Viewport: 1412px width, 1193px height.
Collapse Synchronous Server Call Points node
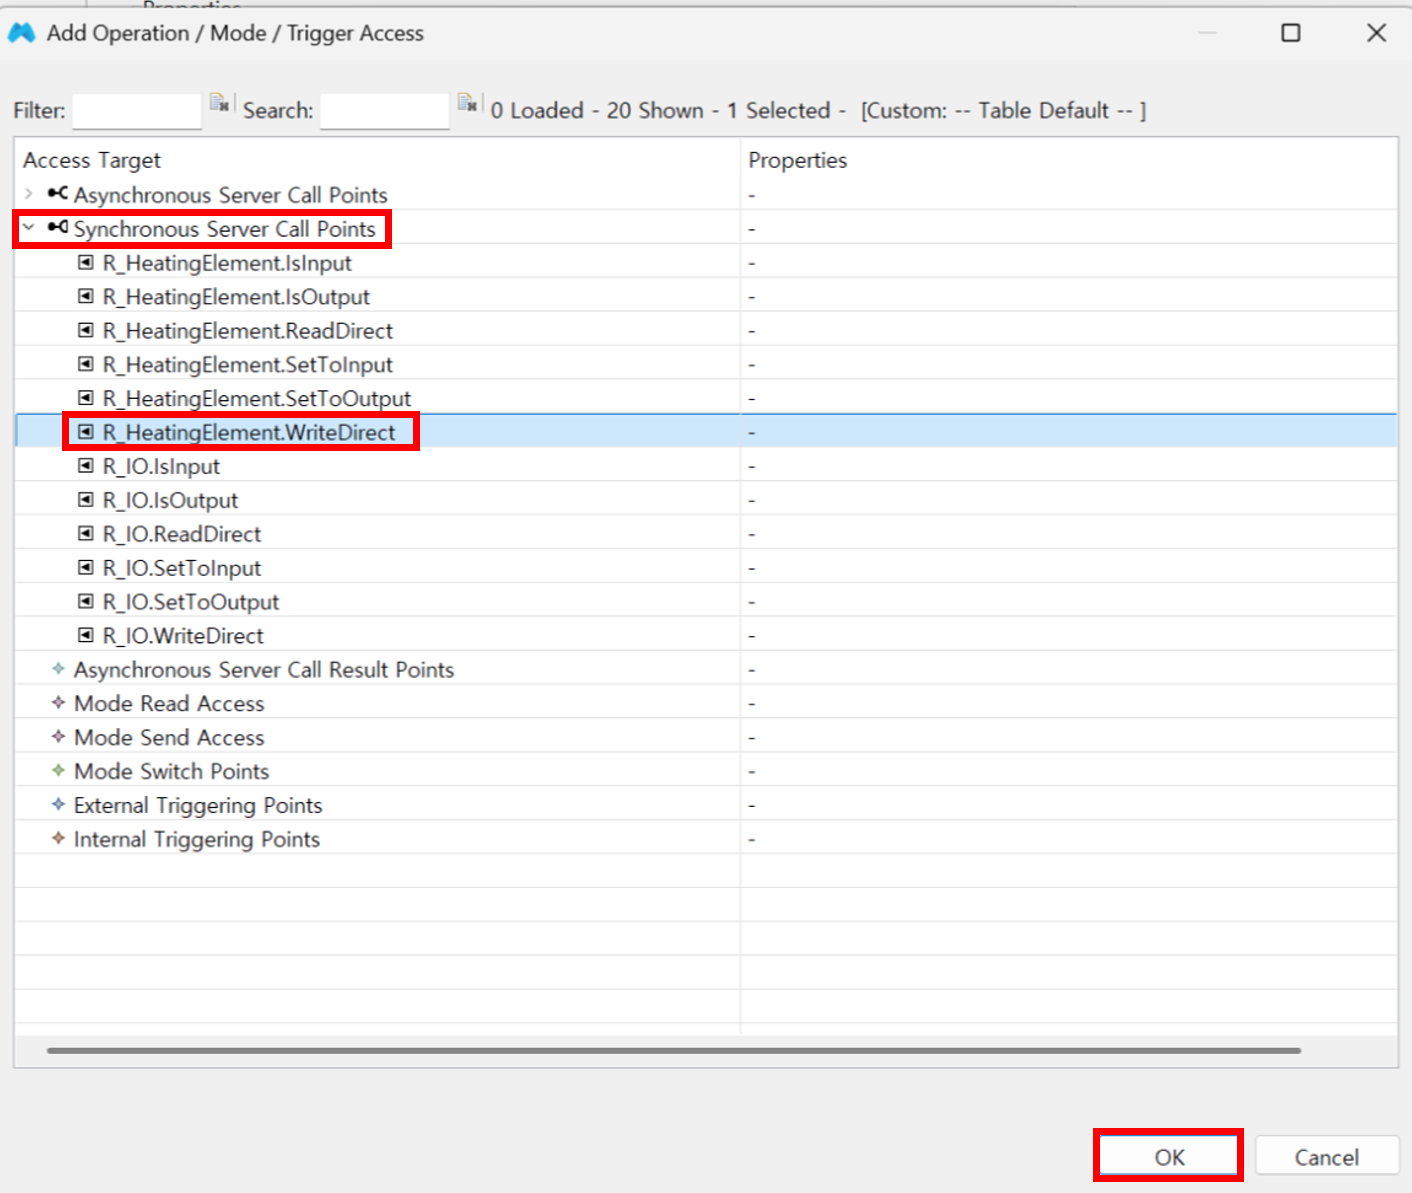[29, 228]
